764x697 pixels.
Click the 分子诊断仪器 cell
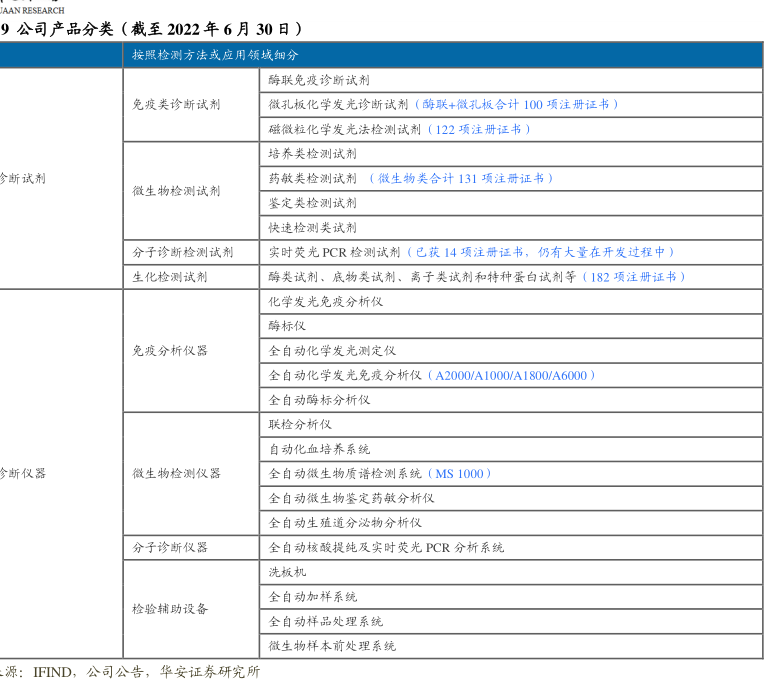tap(191, 548)
